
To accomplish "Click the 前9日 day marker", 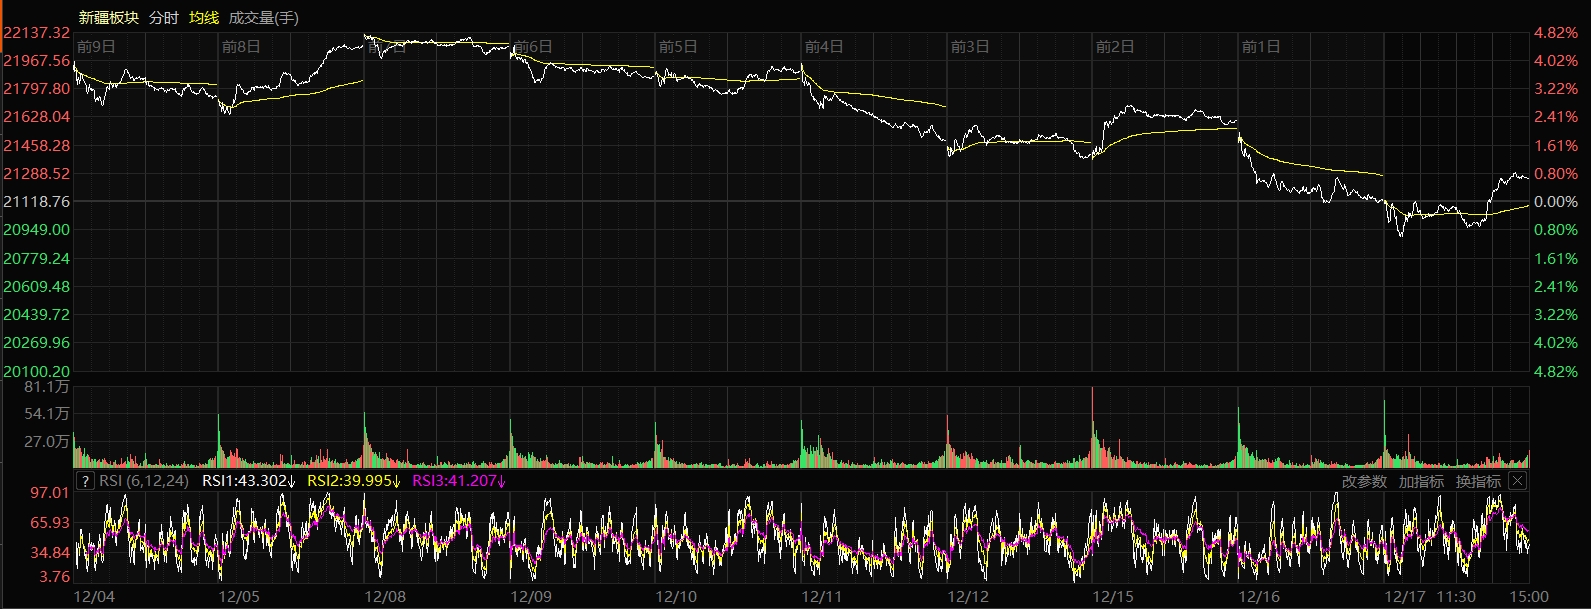I will point(96,47).
